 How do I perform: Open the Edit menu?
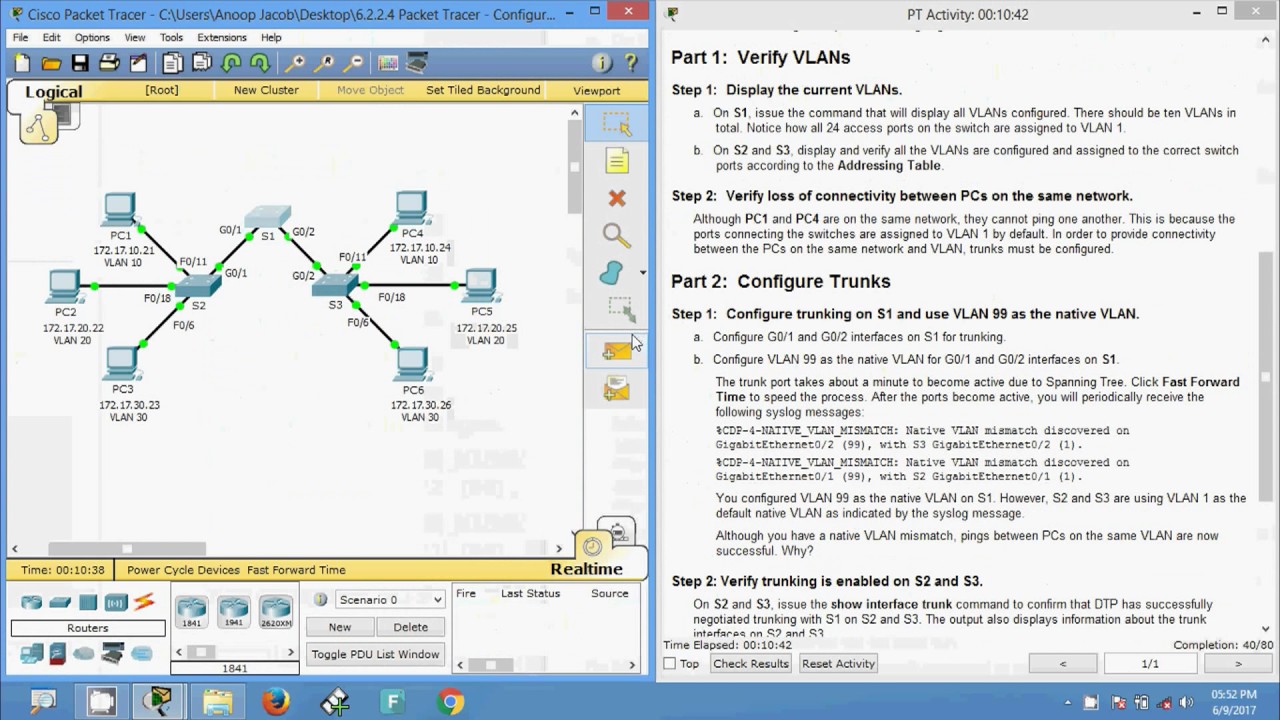[x=51, y=38]
